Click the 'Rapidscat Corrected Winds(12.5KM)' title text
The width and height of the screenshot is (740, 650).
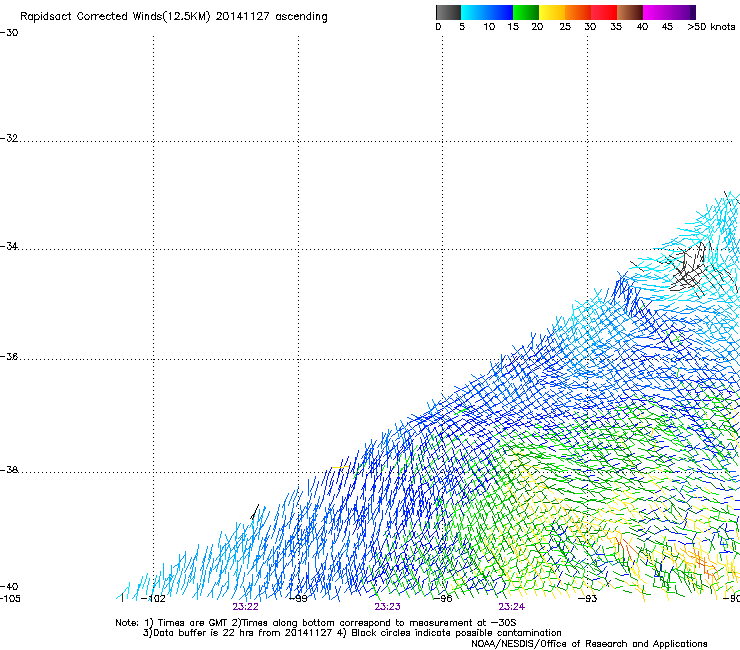(x=115, y=17)
